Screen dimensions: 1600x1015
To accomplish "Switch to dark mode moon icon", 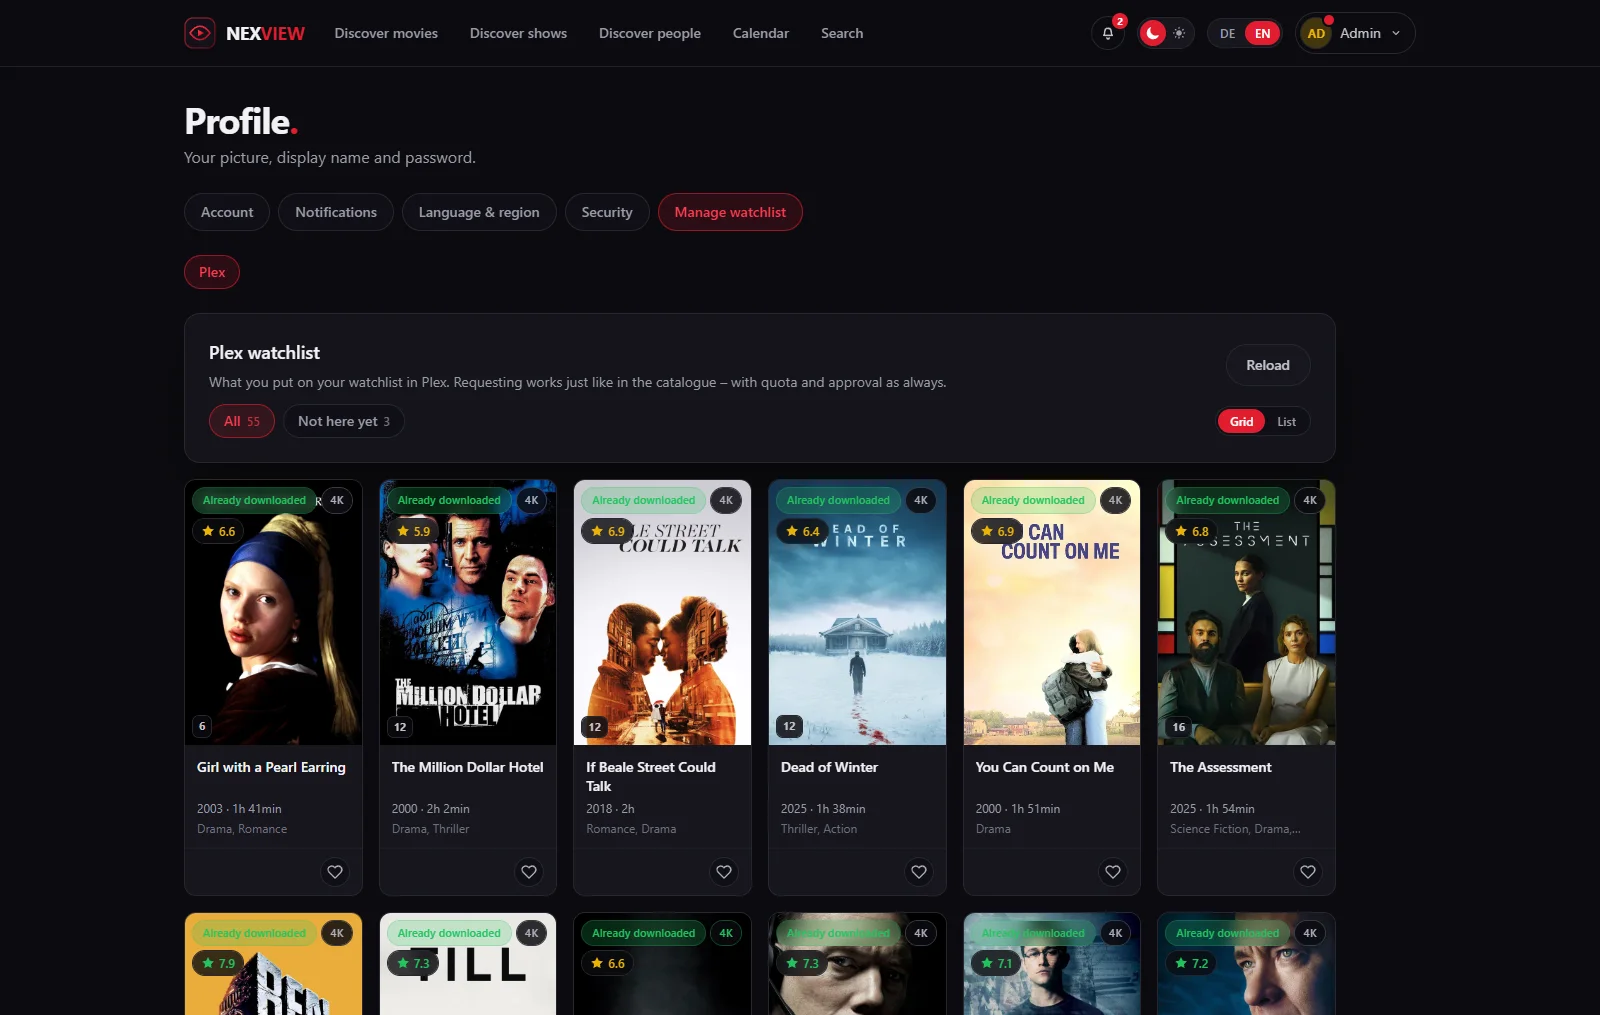I will click(1153, 33).
